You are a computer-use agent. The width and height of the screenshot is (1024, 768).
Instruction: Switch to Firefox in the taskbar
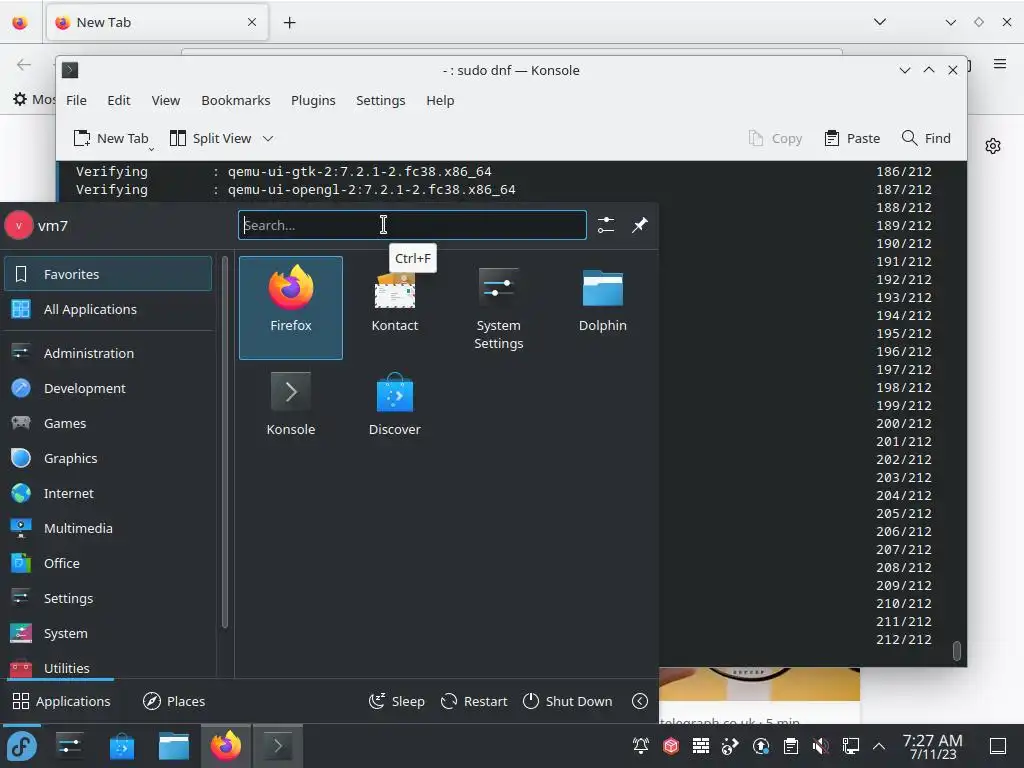click(225, 746)
